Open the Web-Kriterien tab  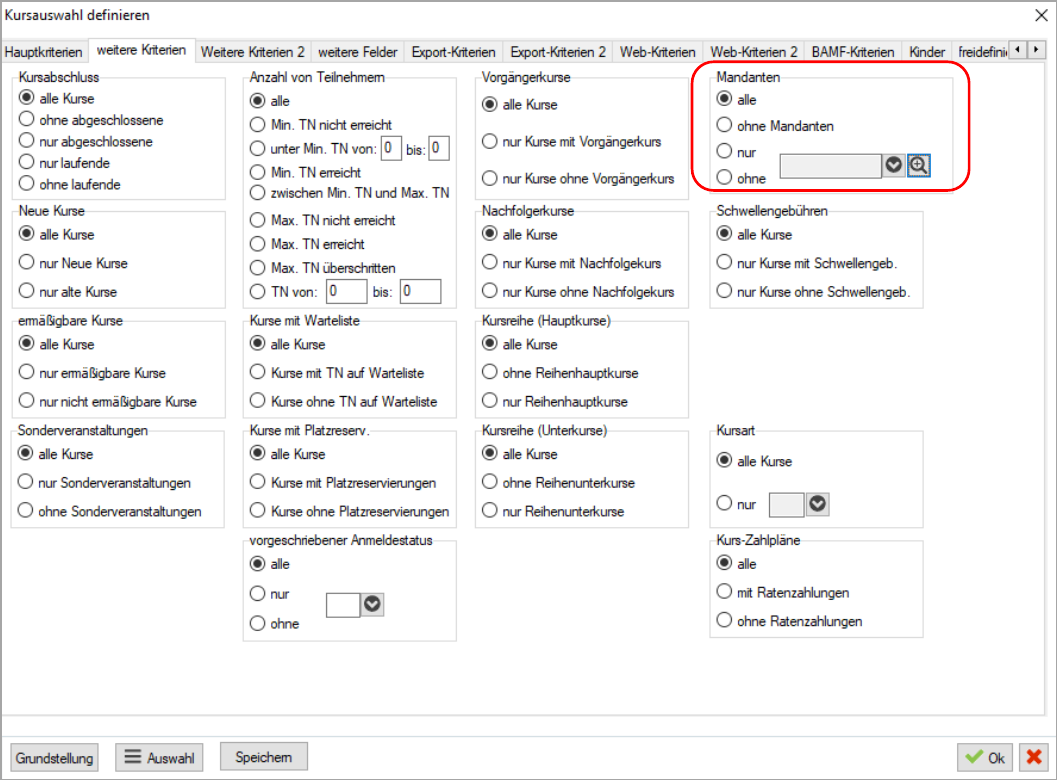click(657, 52)
